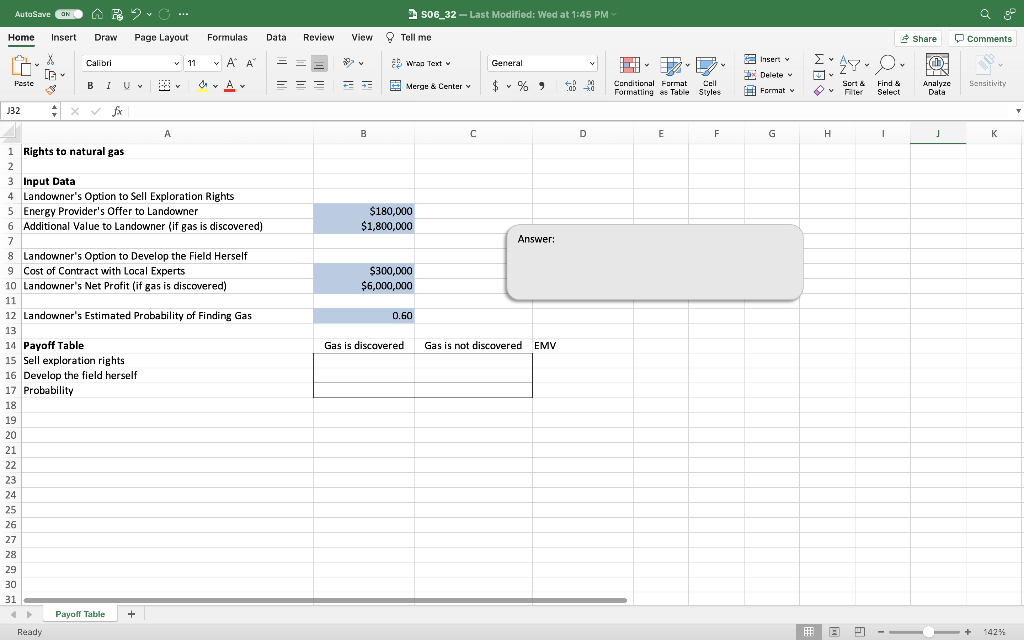Open Sort & Filter
Screen dimensions: 1024x640
(854, 75)
